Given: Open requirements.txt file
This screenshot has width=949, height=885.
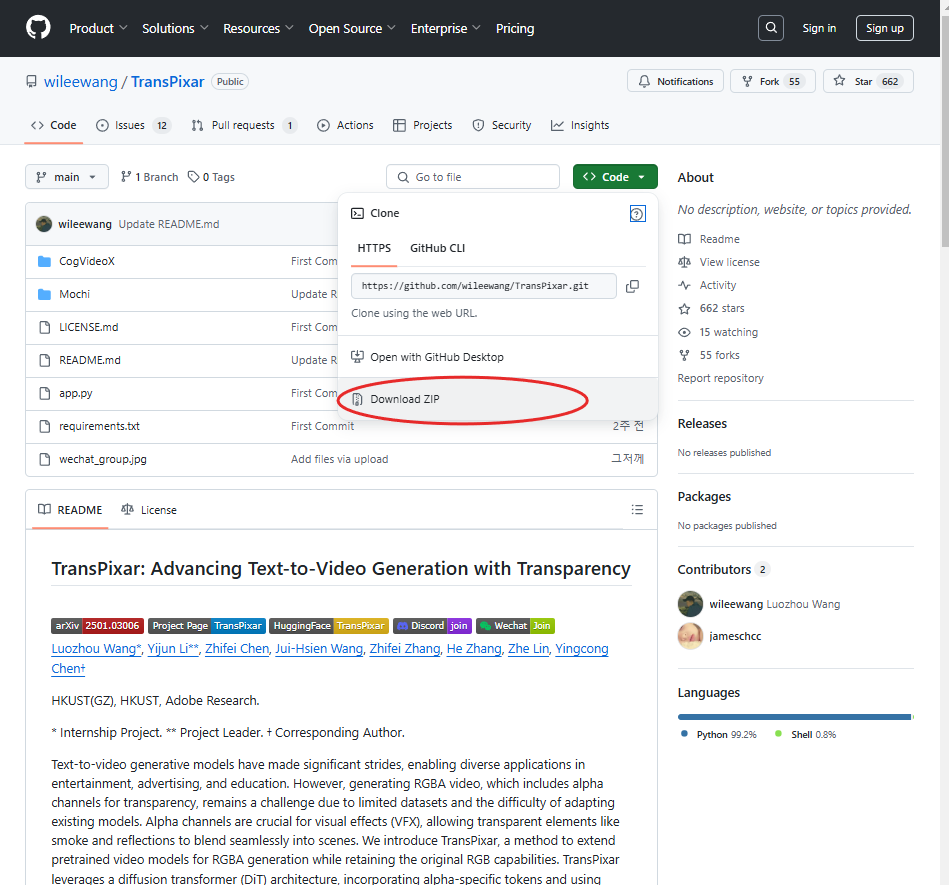Looking at the screenshot, I should coord(99,426).
